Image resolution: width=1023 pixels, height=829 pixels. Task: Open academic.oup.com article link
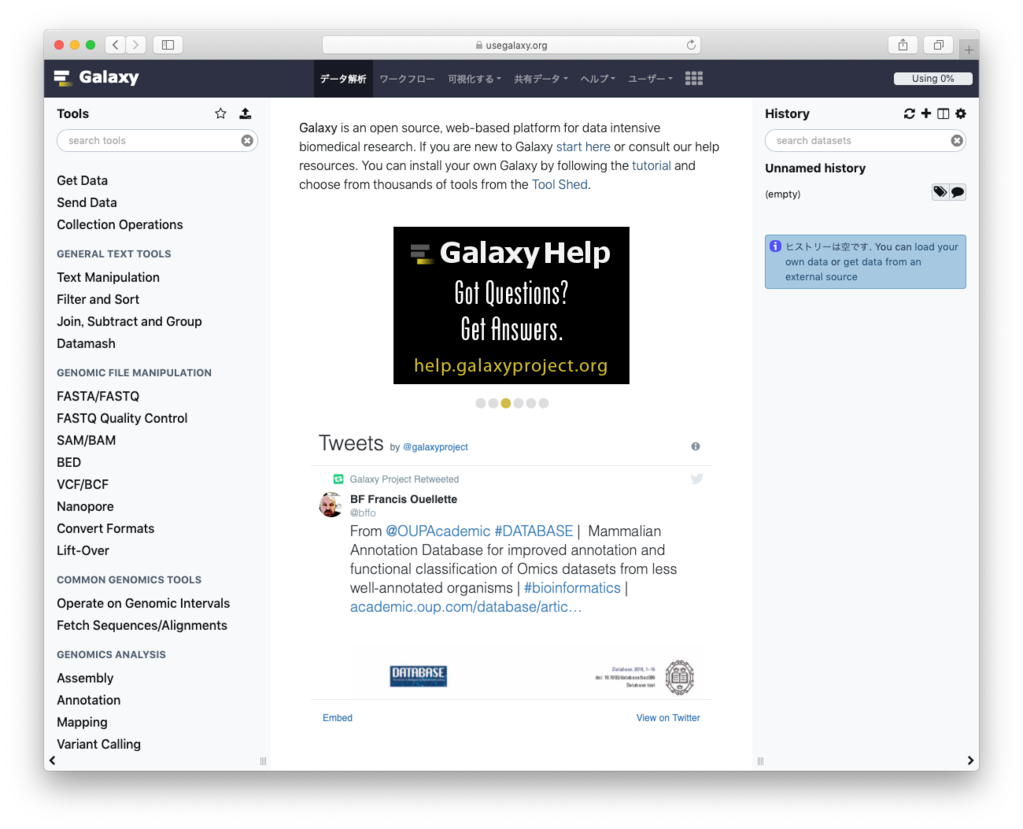tap(466, 607)
